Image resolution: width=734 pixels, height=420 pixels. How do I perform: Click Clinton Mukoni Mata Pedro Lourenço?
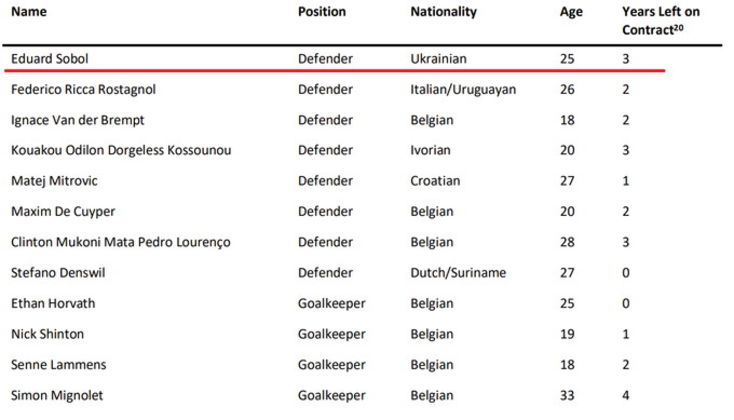point(121,243)
